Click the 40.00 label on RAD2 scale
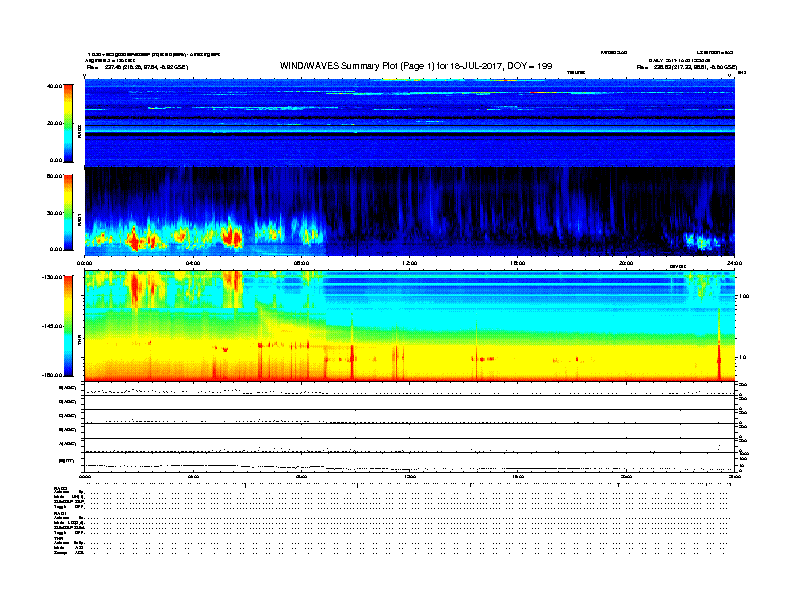This screenshot has height=612, width=792. pos(55,86)
